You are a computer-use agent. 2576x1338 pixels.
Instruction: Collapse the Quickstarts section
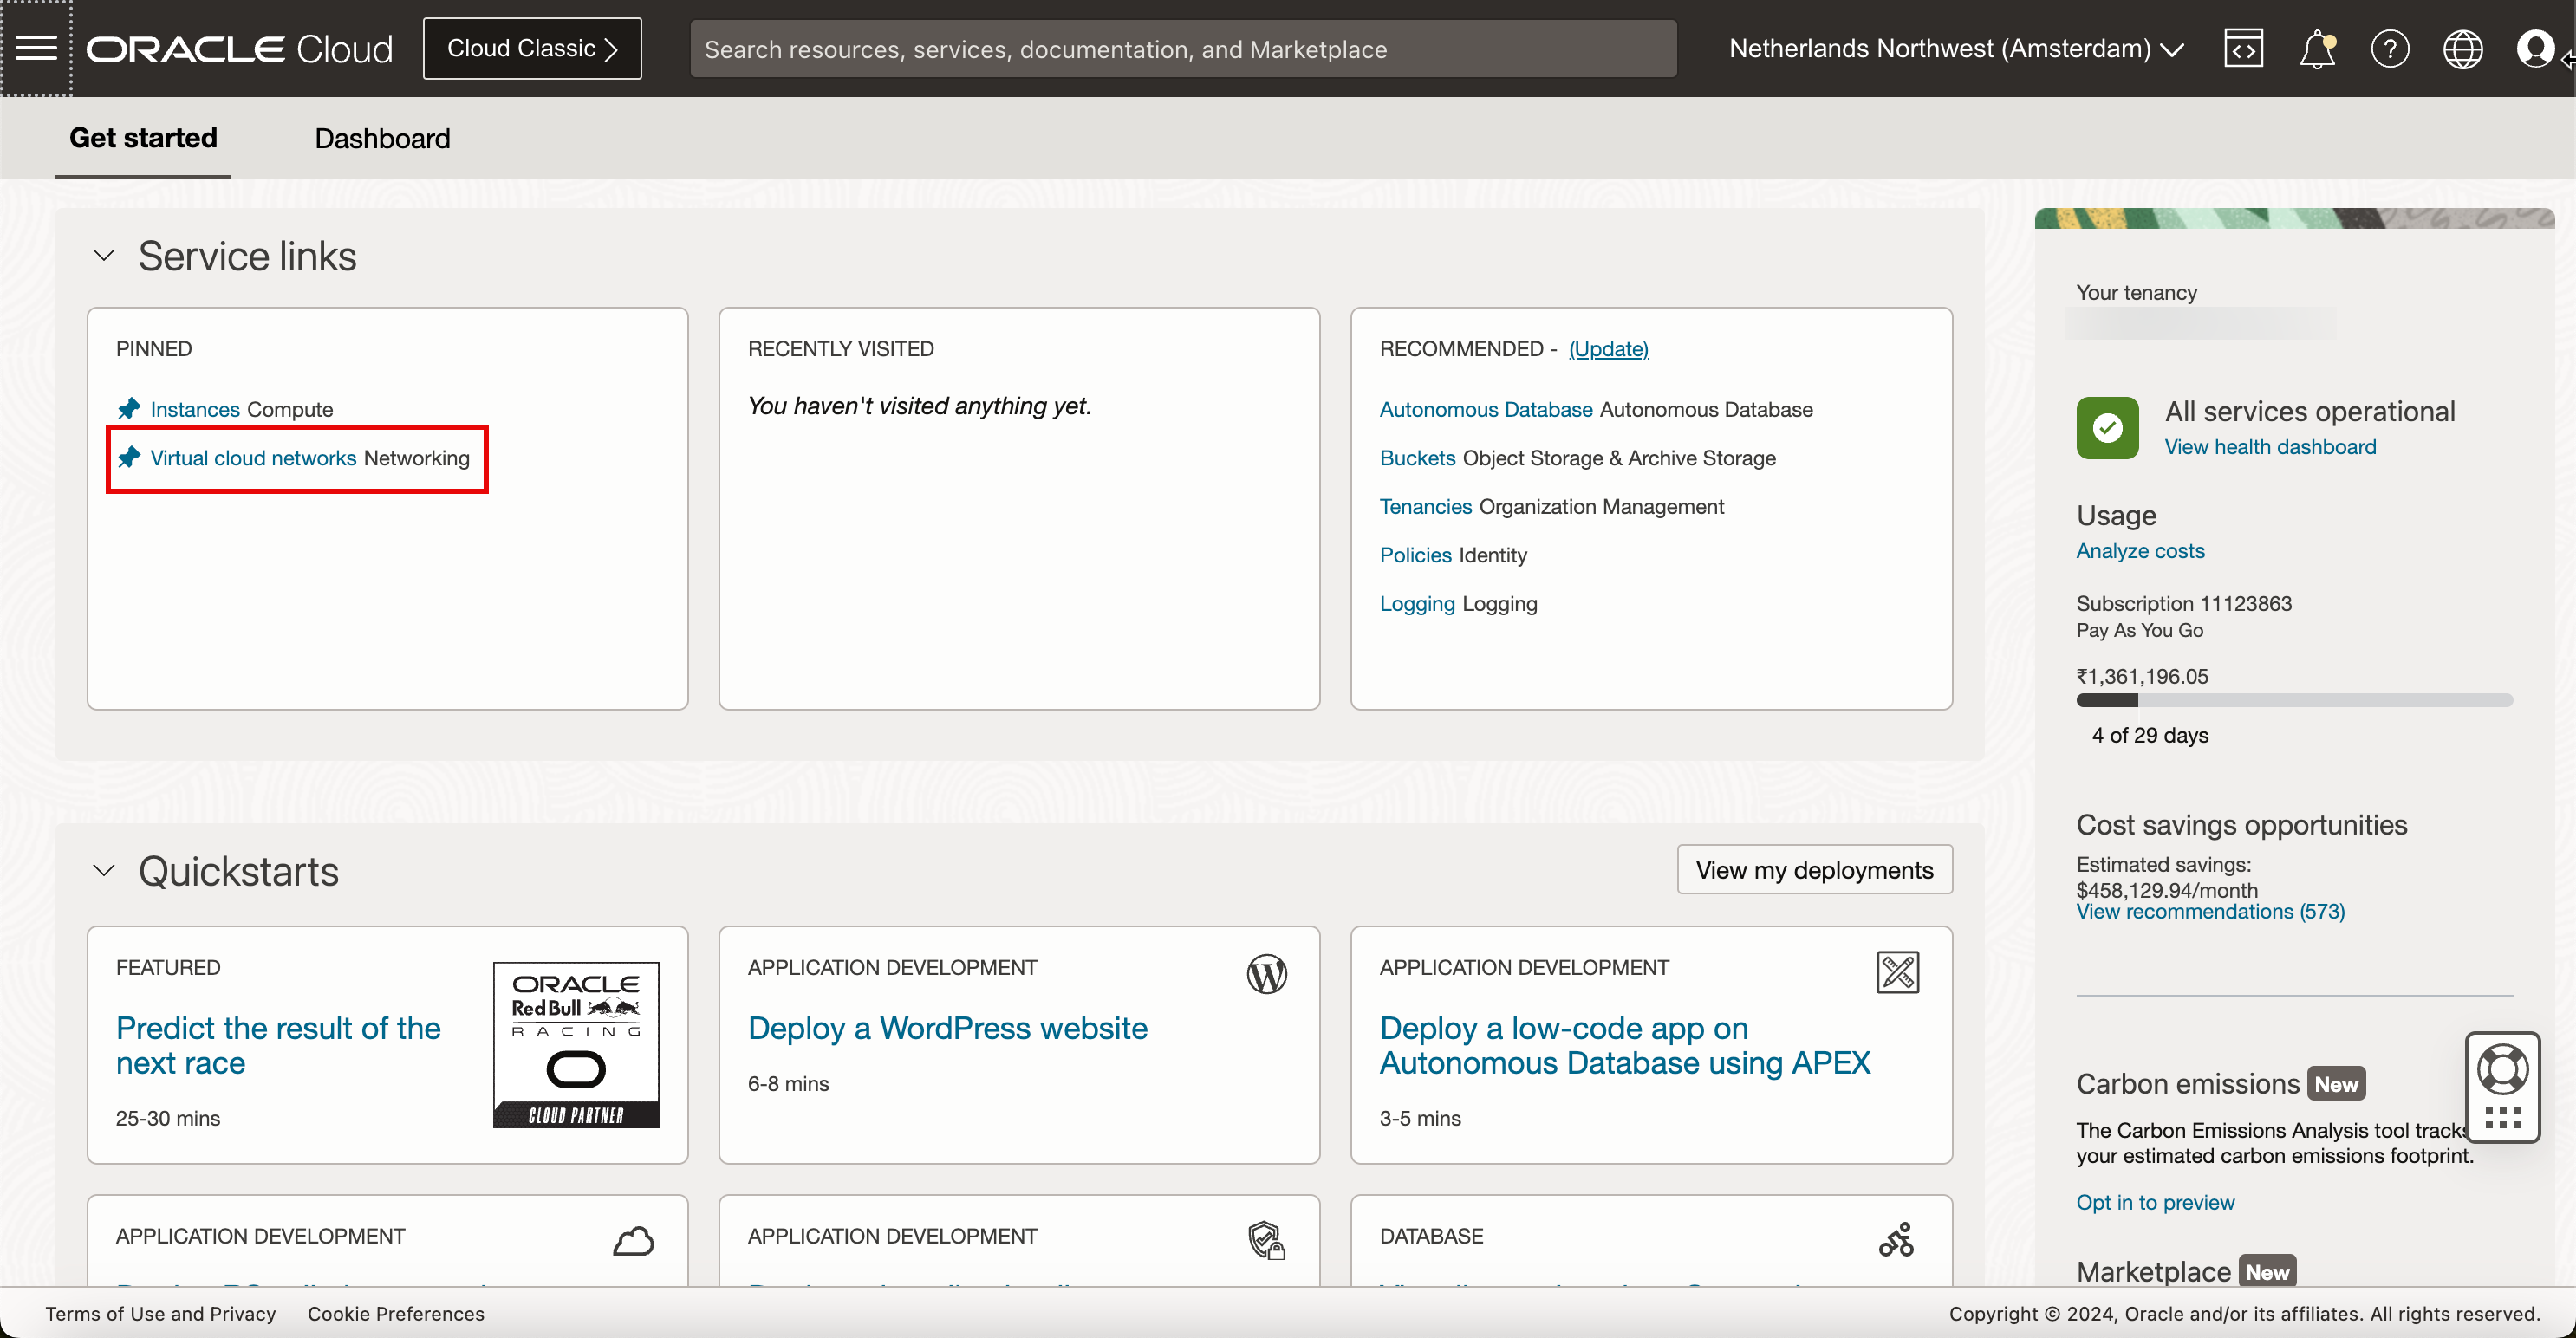[104, 870]
